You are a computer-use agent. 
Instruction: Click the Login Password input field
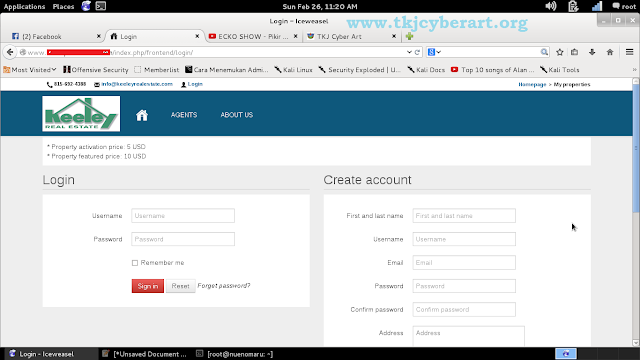(183, 239)
